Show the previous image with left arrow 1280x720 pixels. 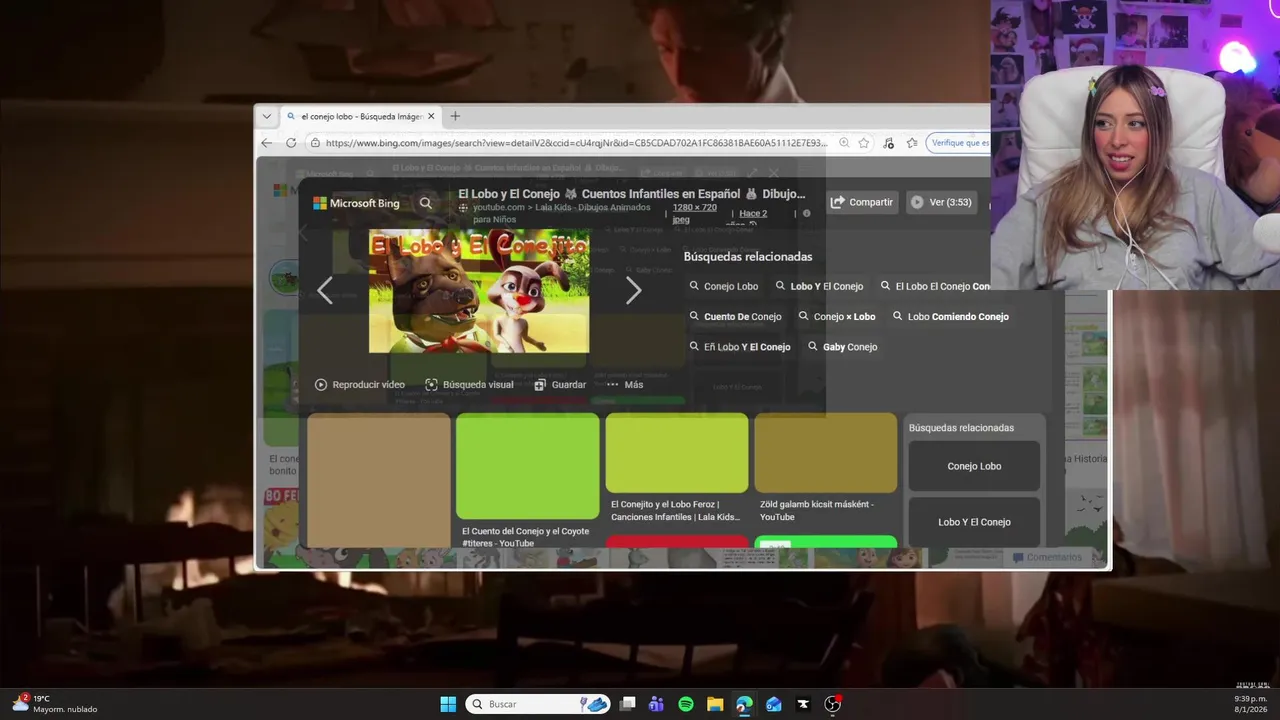324,291
